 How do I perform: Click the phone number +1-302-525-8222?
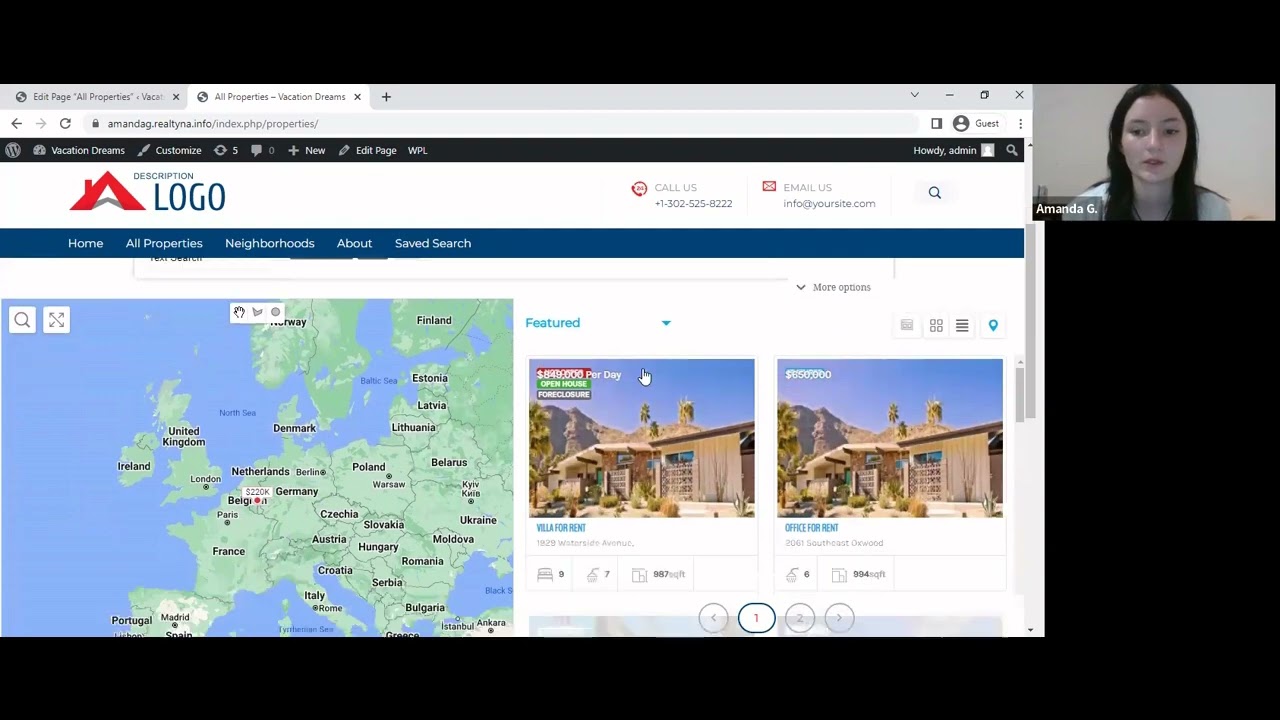point(693,204)
